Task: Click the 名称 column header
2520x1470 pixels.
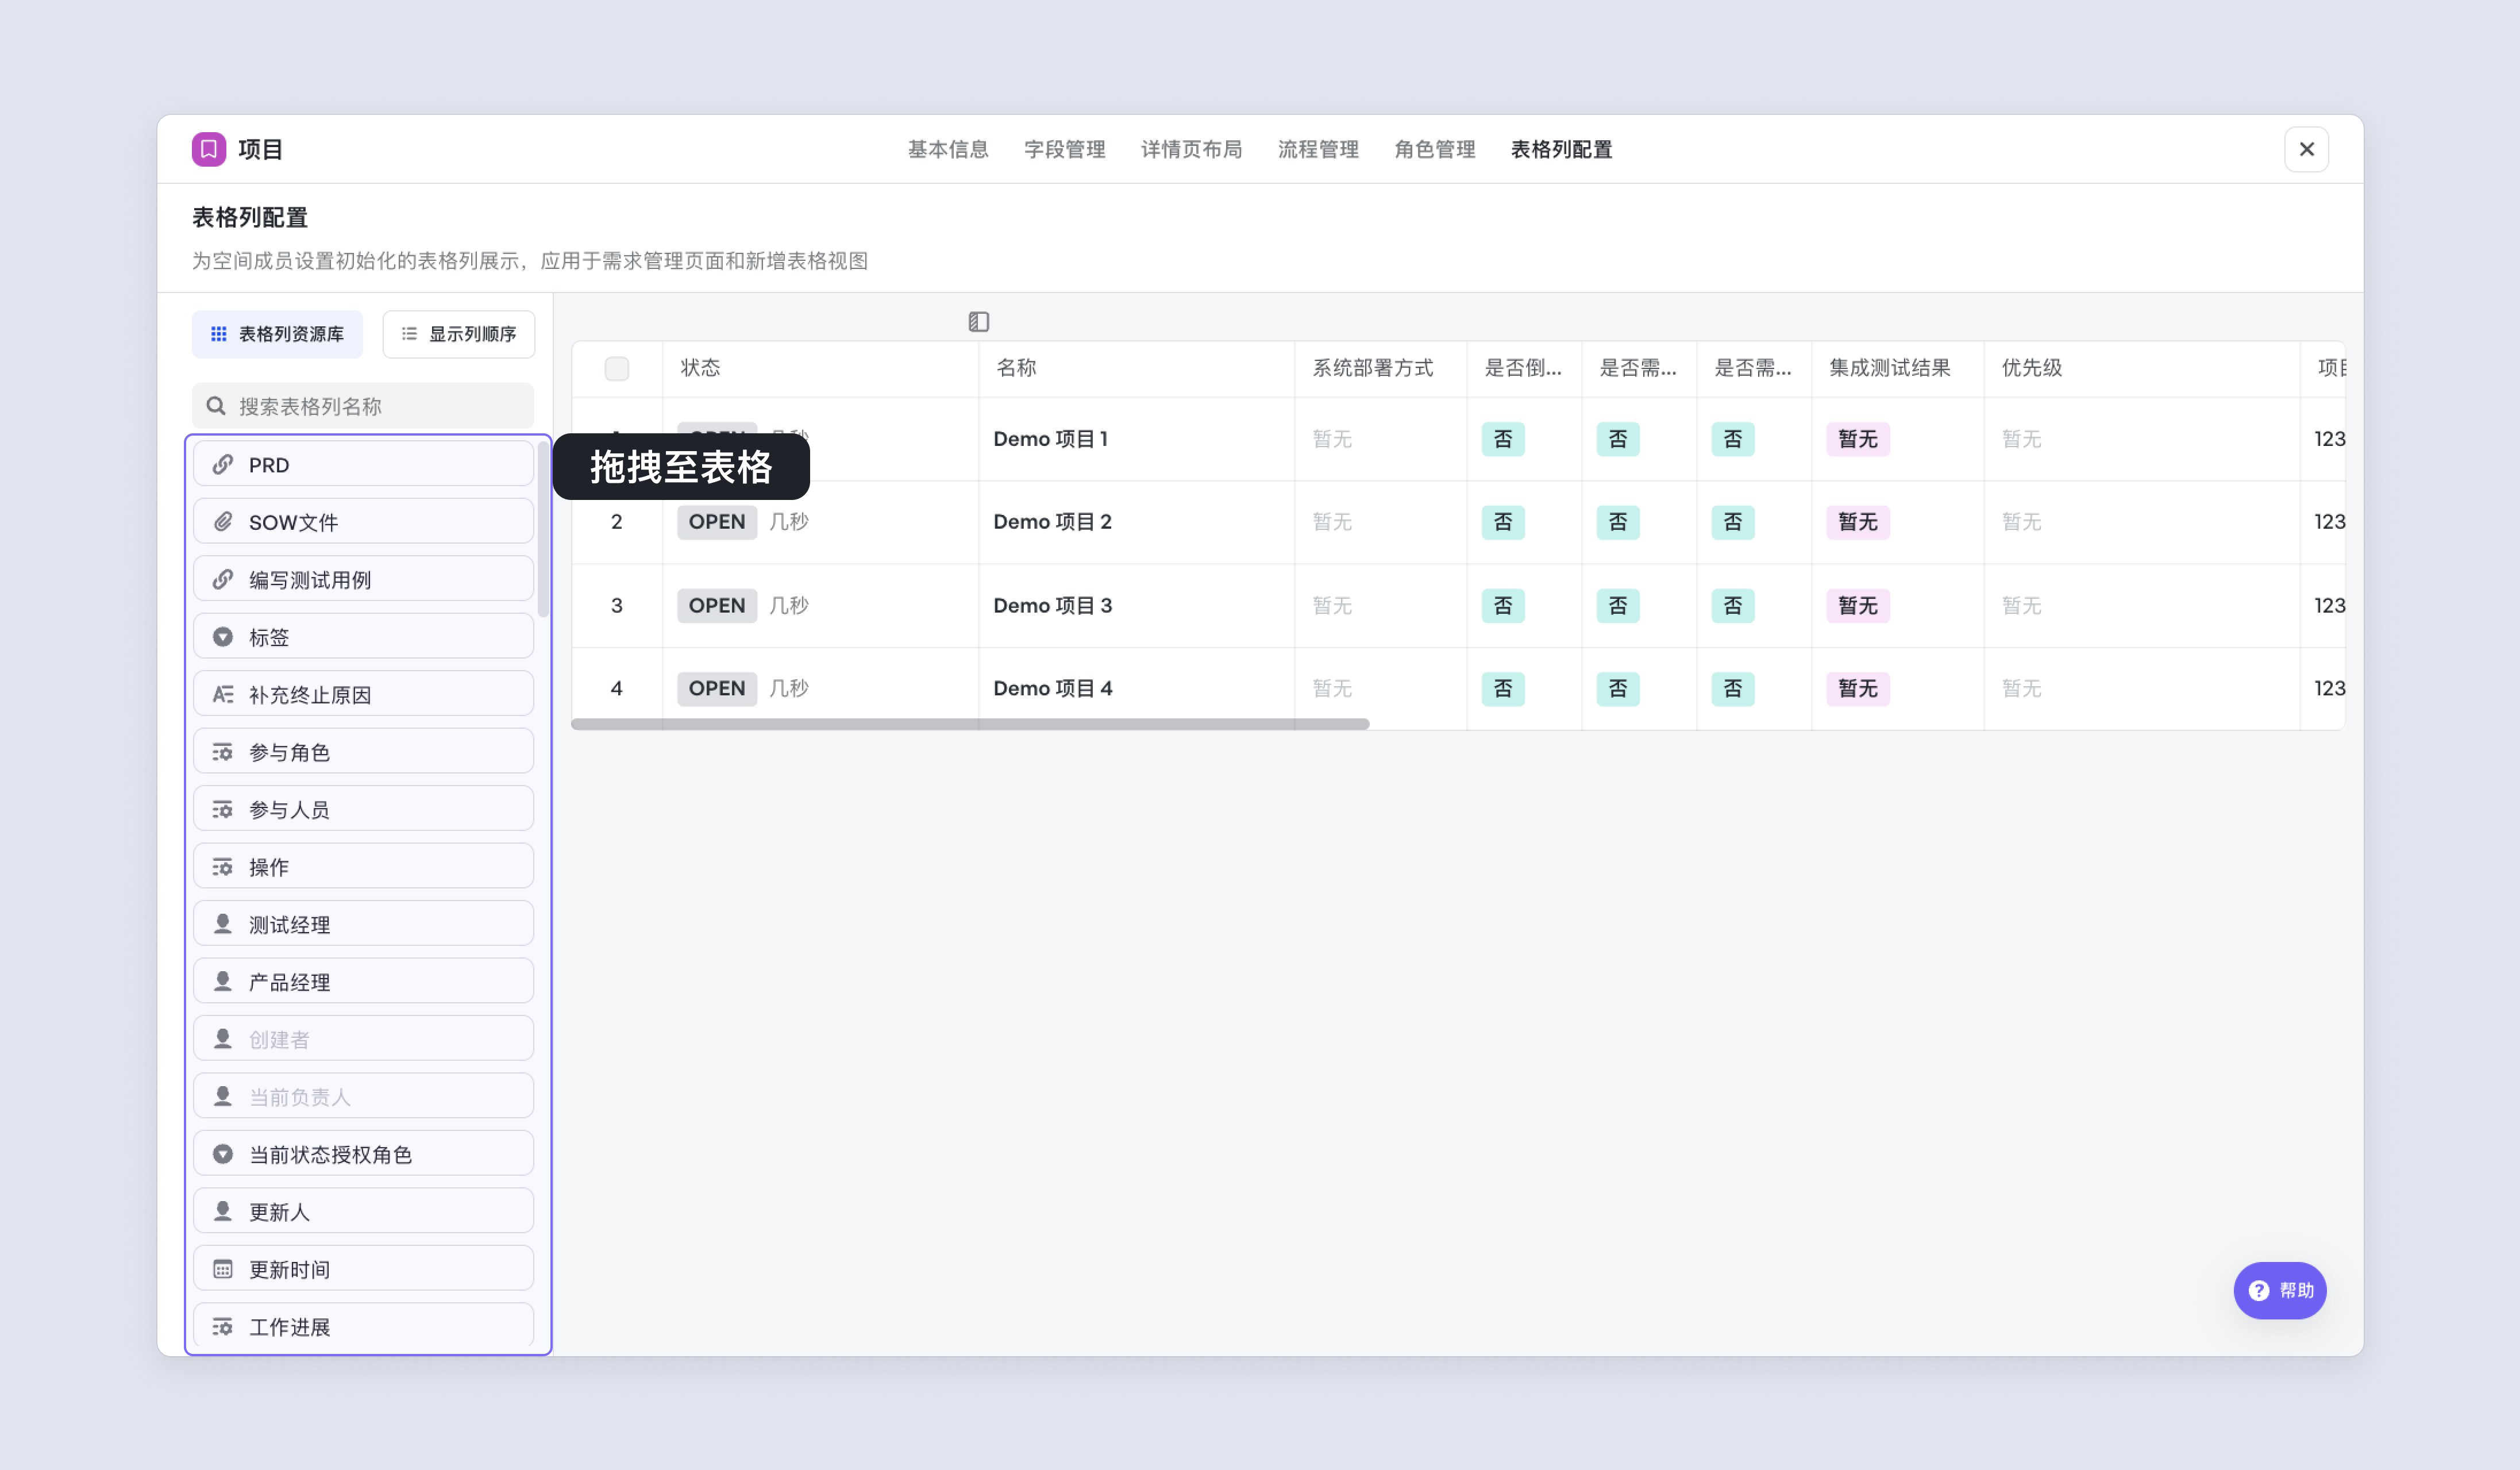Action: 1136,368
